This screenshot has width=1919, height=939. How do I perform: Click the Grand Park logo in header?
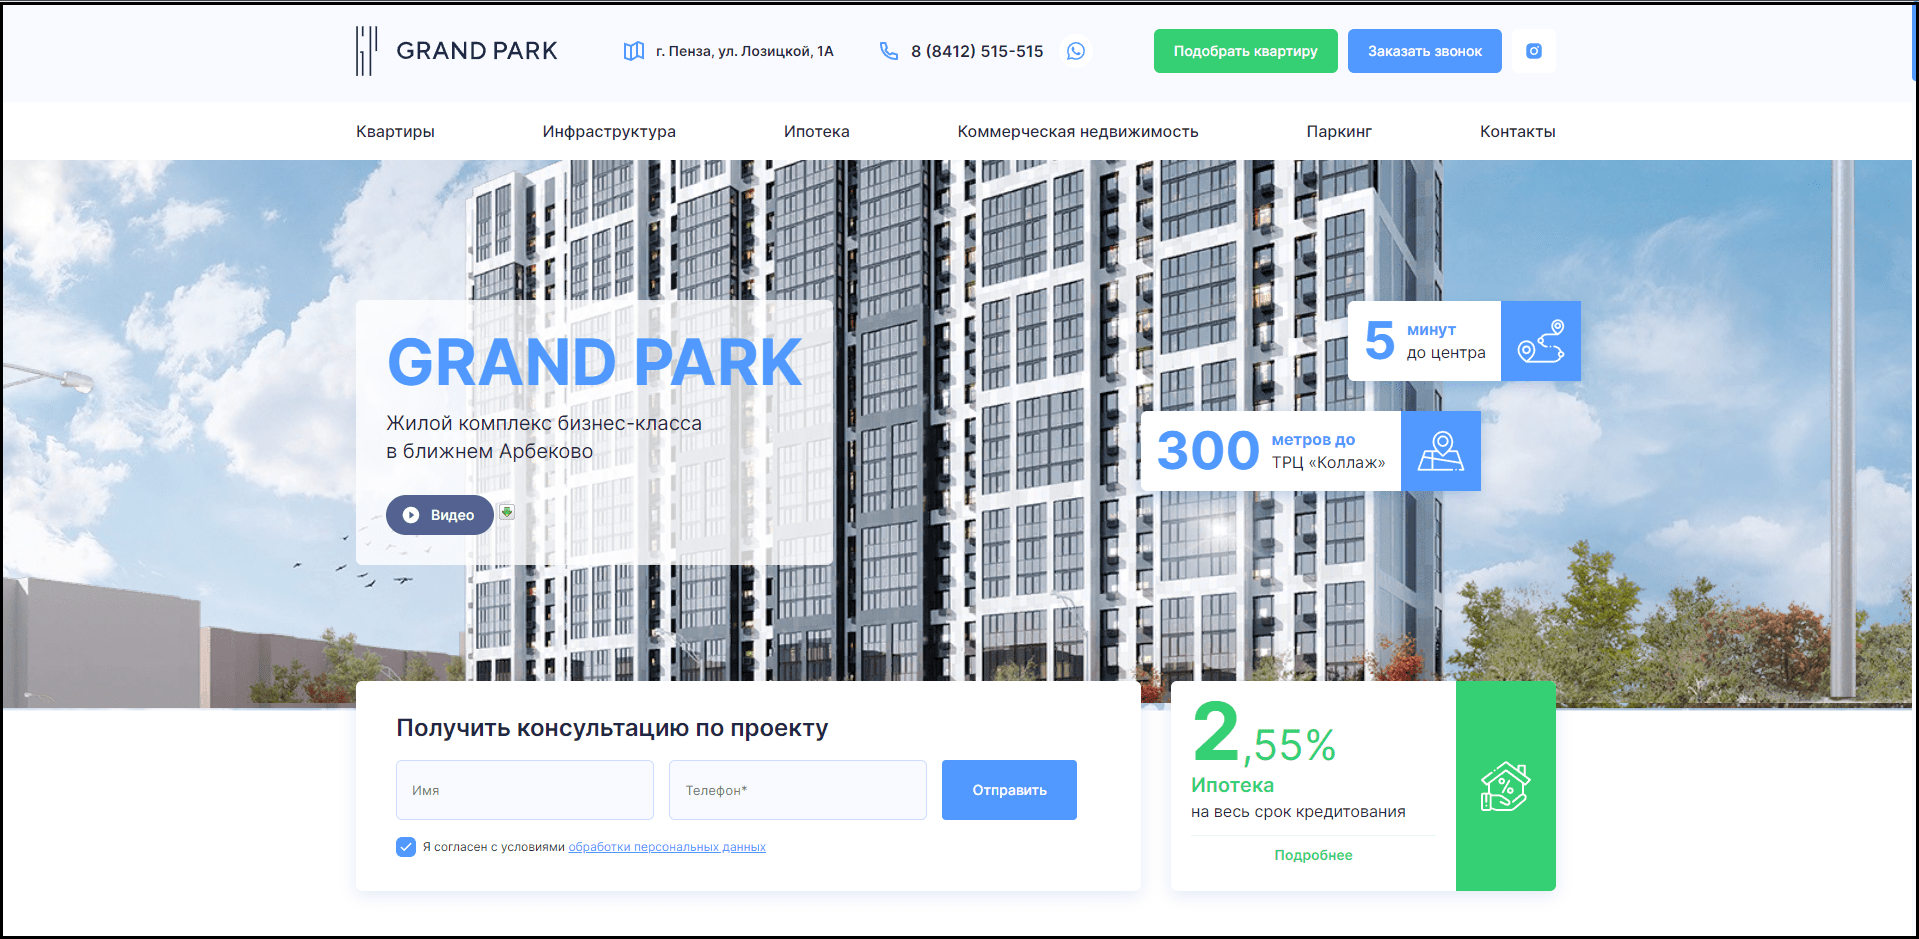pos(456,51)
